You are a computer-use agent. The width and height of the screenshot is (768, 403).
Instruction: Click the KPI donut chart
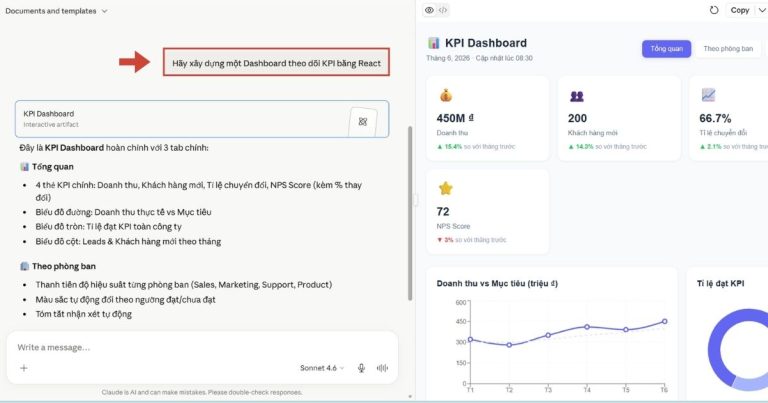738,350
